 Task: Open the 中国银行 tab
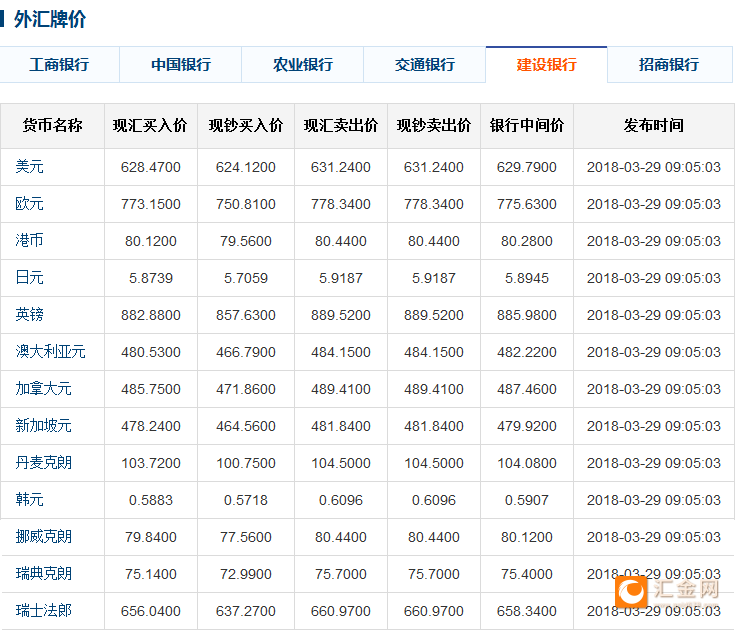181,64
